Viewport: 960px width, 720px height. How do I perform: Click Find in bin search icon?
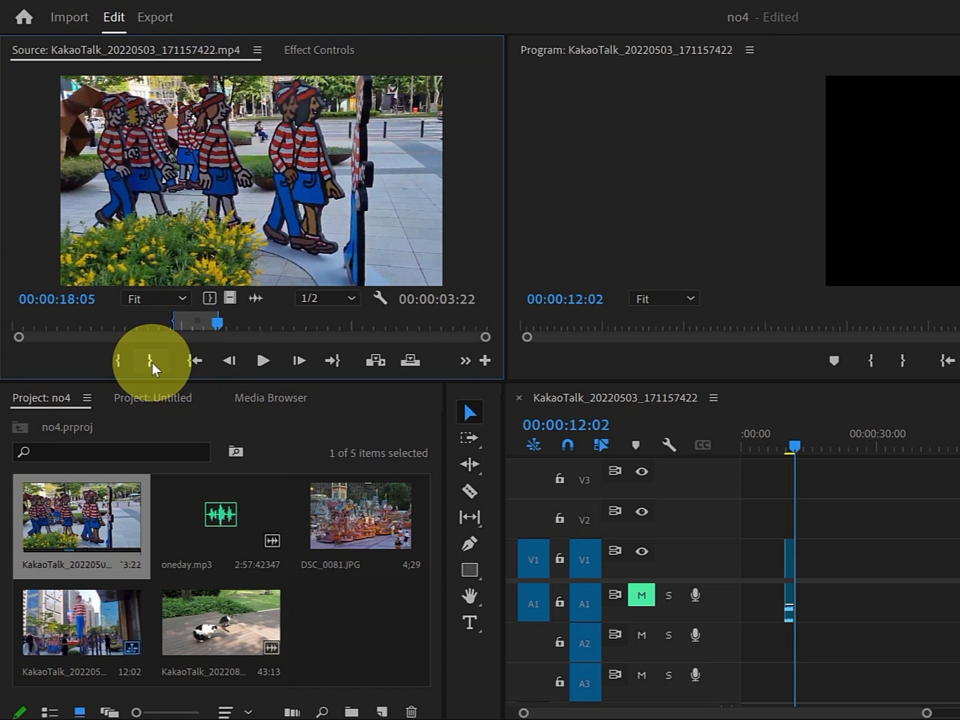click(322, 711)
